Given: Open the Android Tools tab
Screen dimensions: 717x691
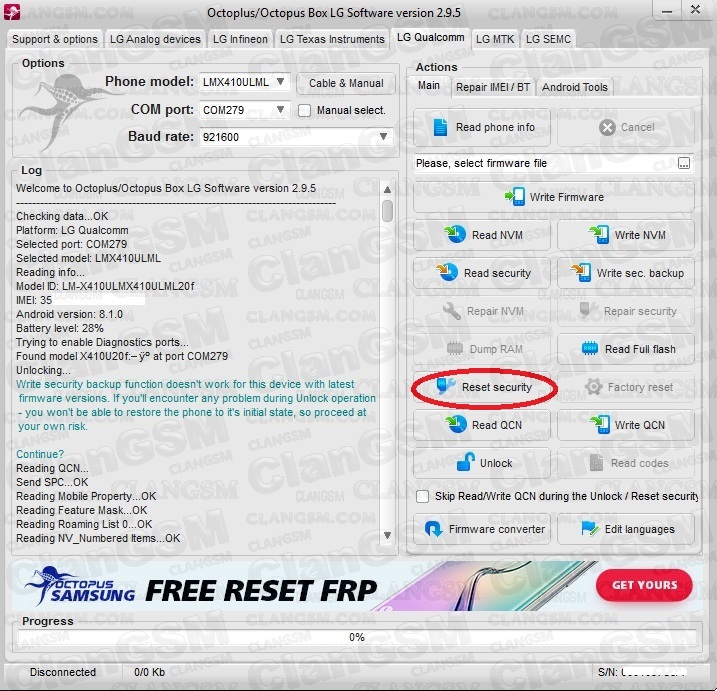Looking at the screenshot, I should point(575,87).
